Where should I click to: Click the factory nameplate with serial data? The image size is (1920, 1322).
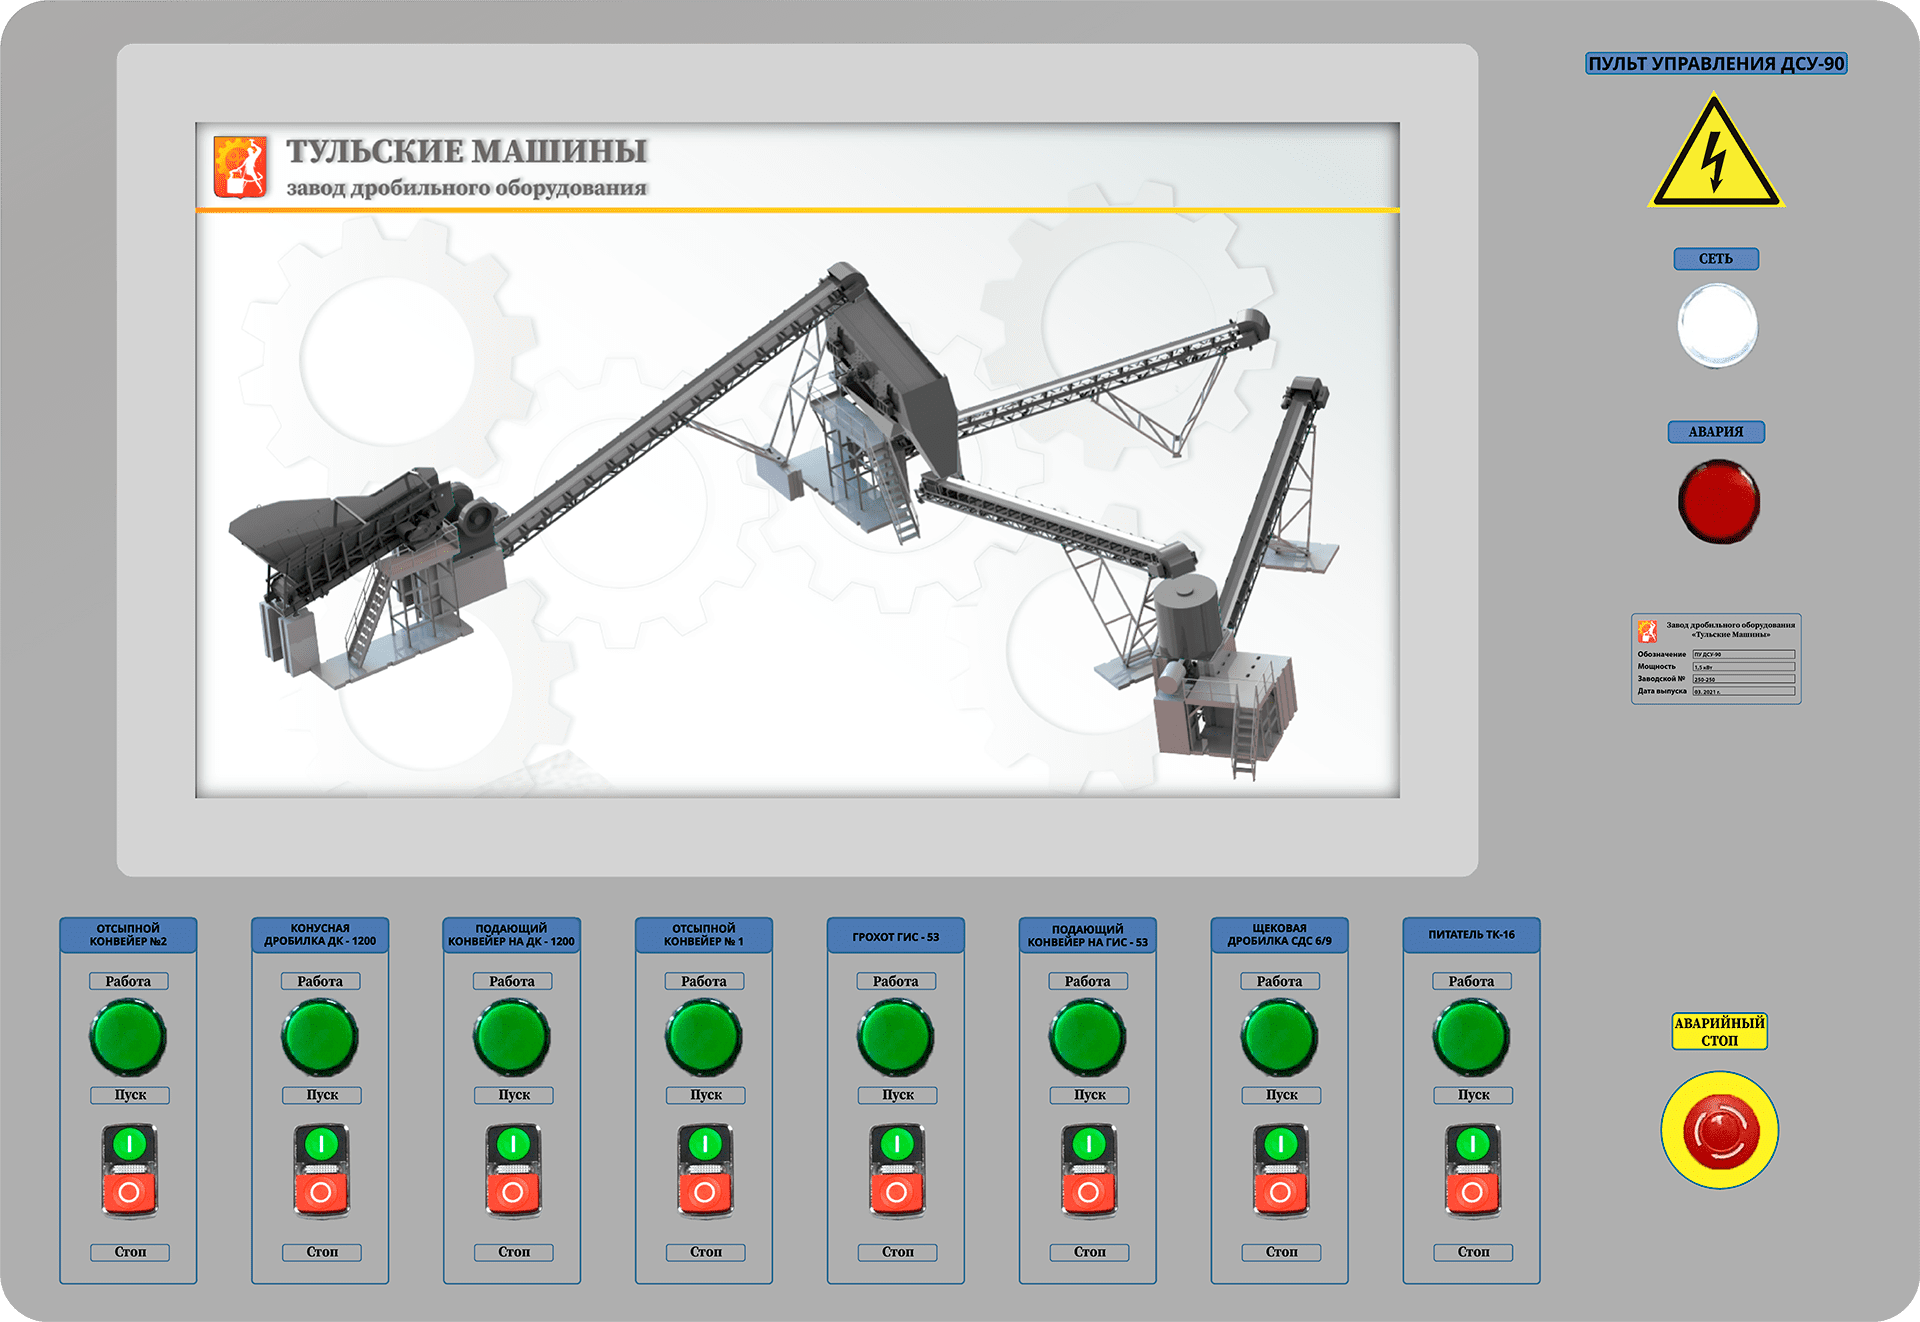pyautogui.click(x=1716, y=659)
